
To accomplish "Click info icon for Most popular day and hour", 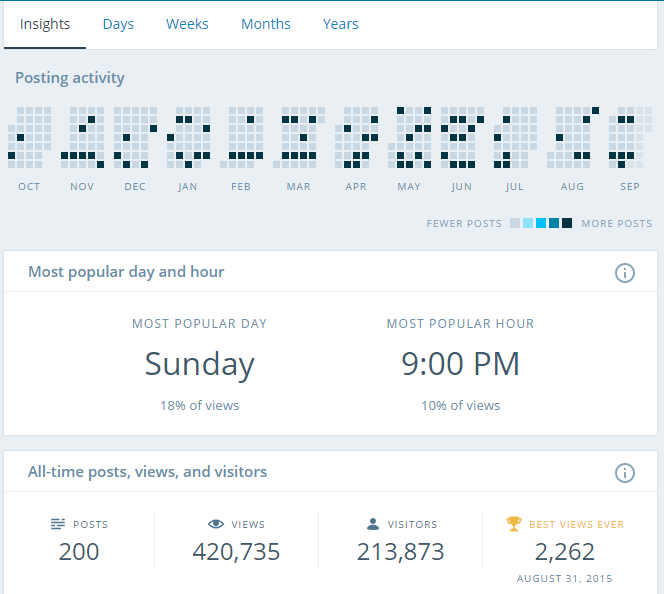I will click(x=625, y=272).
